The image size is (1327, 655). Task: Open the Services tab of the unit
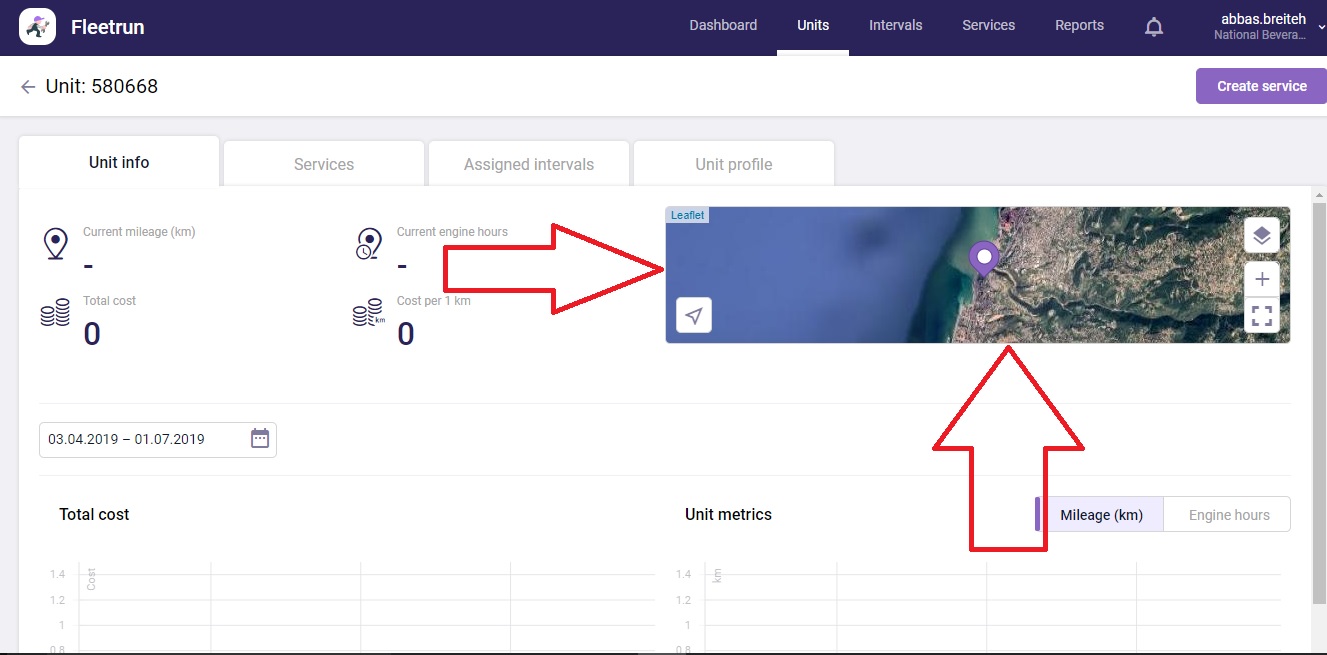click(323, 164)
